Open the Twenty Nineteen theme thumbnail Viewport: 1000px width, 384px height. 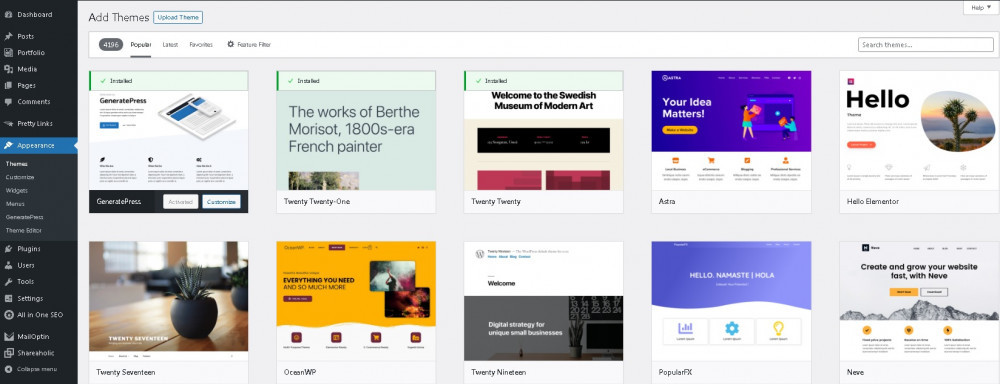pos(543,301)
